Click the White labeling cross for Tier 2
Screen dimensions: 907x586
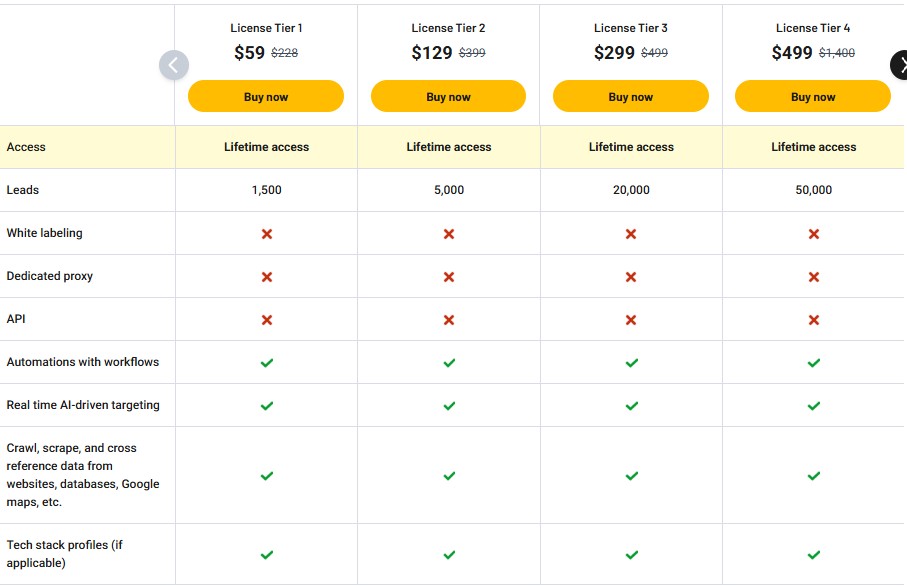(x=449, y=234)
